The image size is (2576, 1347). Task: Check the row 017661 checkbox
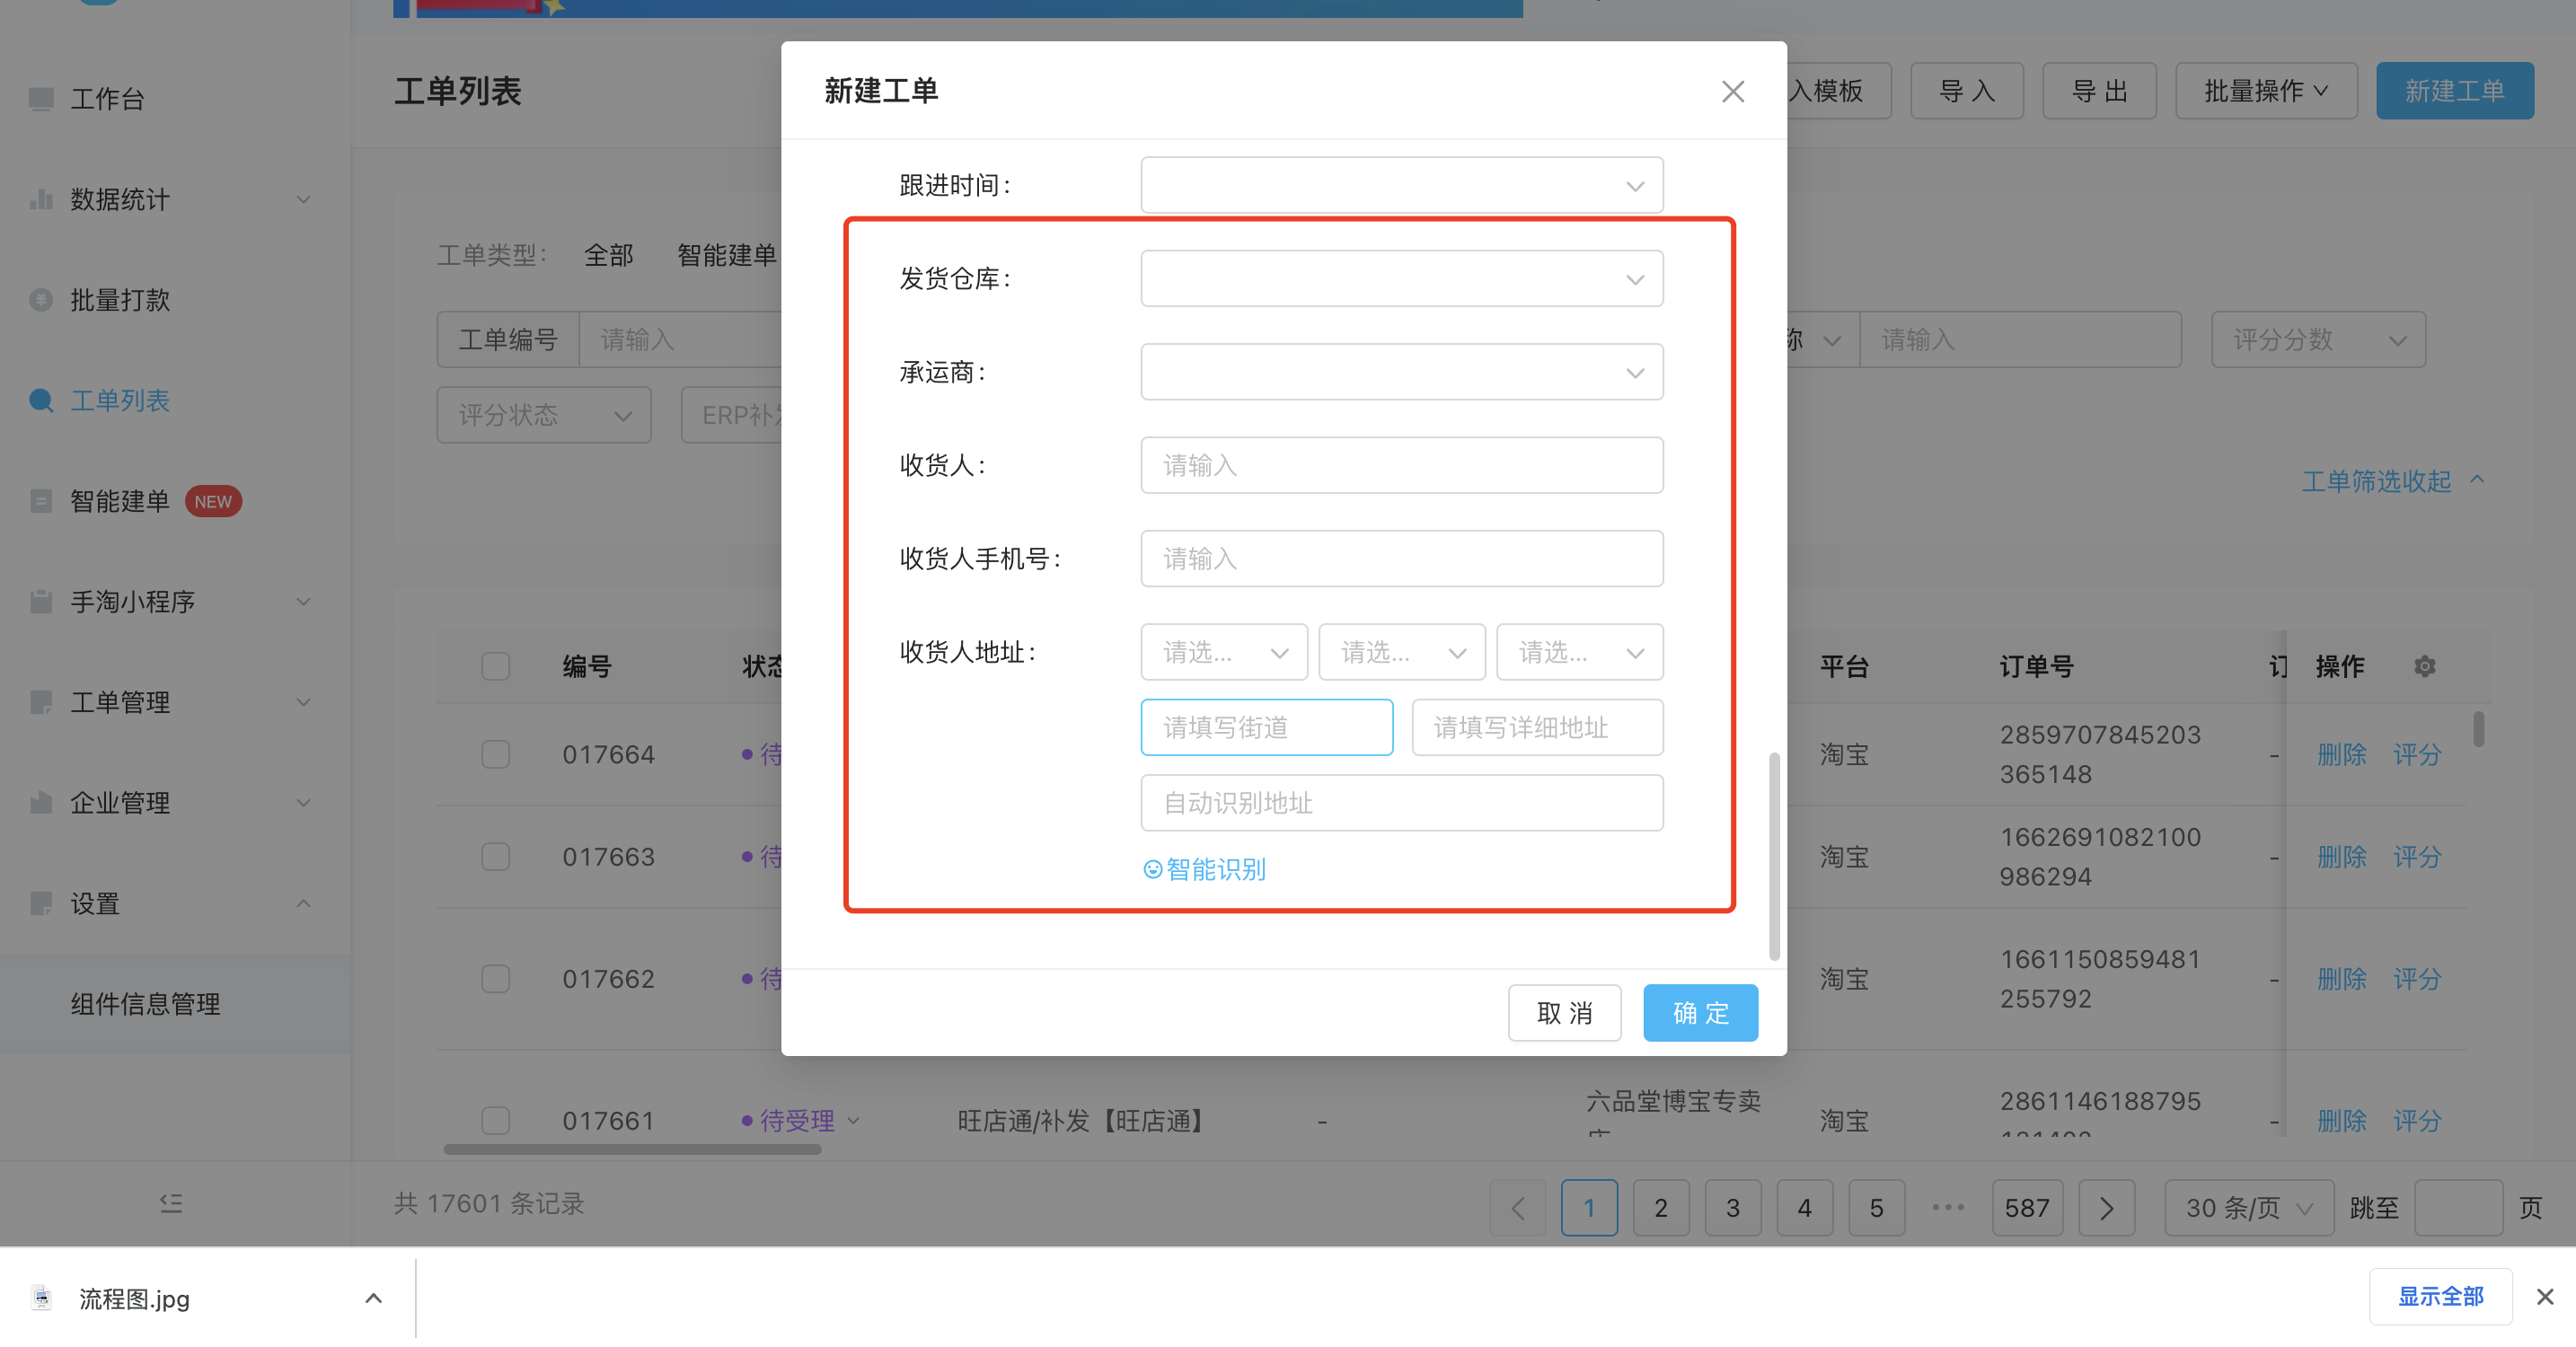pyautogui.click(x=496, y=1120)
